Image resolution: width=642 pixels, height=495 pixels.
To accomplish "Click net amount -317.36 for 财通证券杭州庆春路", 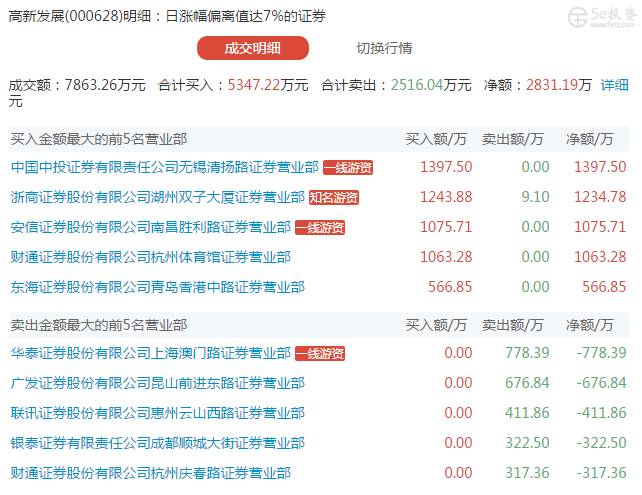I will [601, 472].
